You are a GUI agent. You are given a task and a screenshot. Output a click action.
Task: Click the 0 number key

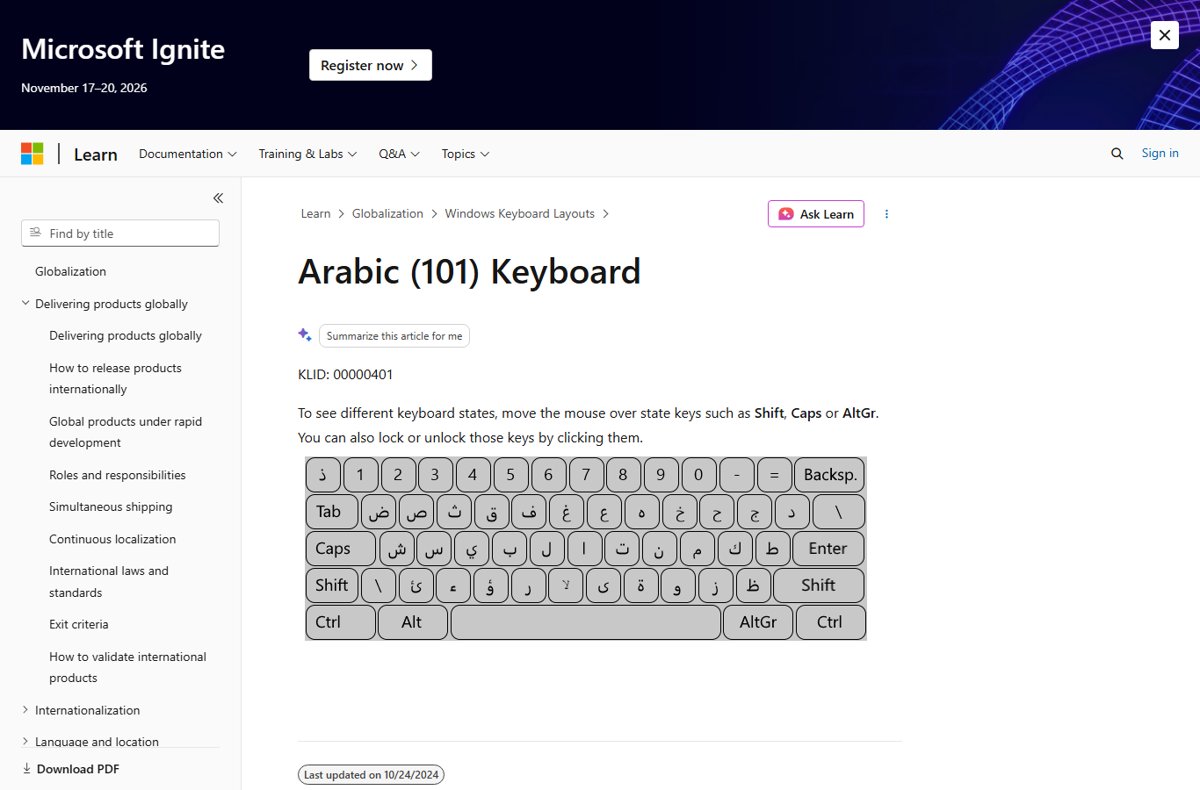[698, 474]
